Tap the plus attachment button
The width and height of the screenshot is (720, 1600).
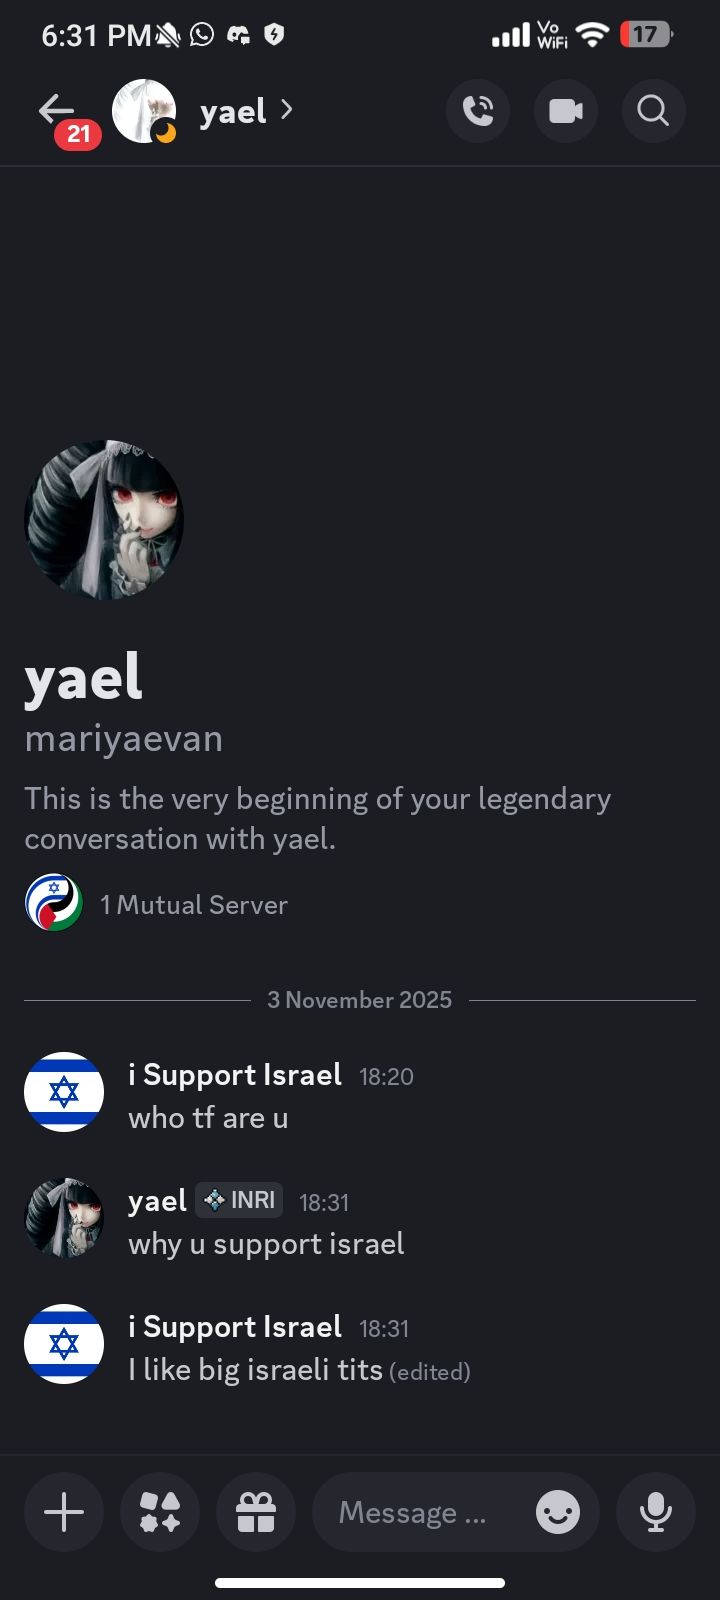[64, 1512]
